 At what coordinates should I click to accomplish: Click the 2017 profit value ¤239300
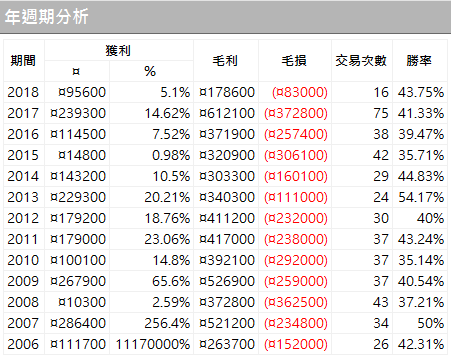click(x=78, y=113)
